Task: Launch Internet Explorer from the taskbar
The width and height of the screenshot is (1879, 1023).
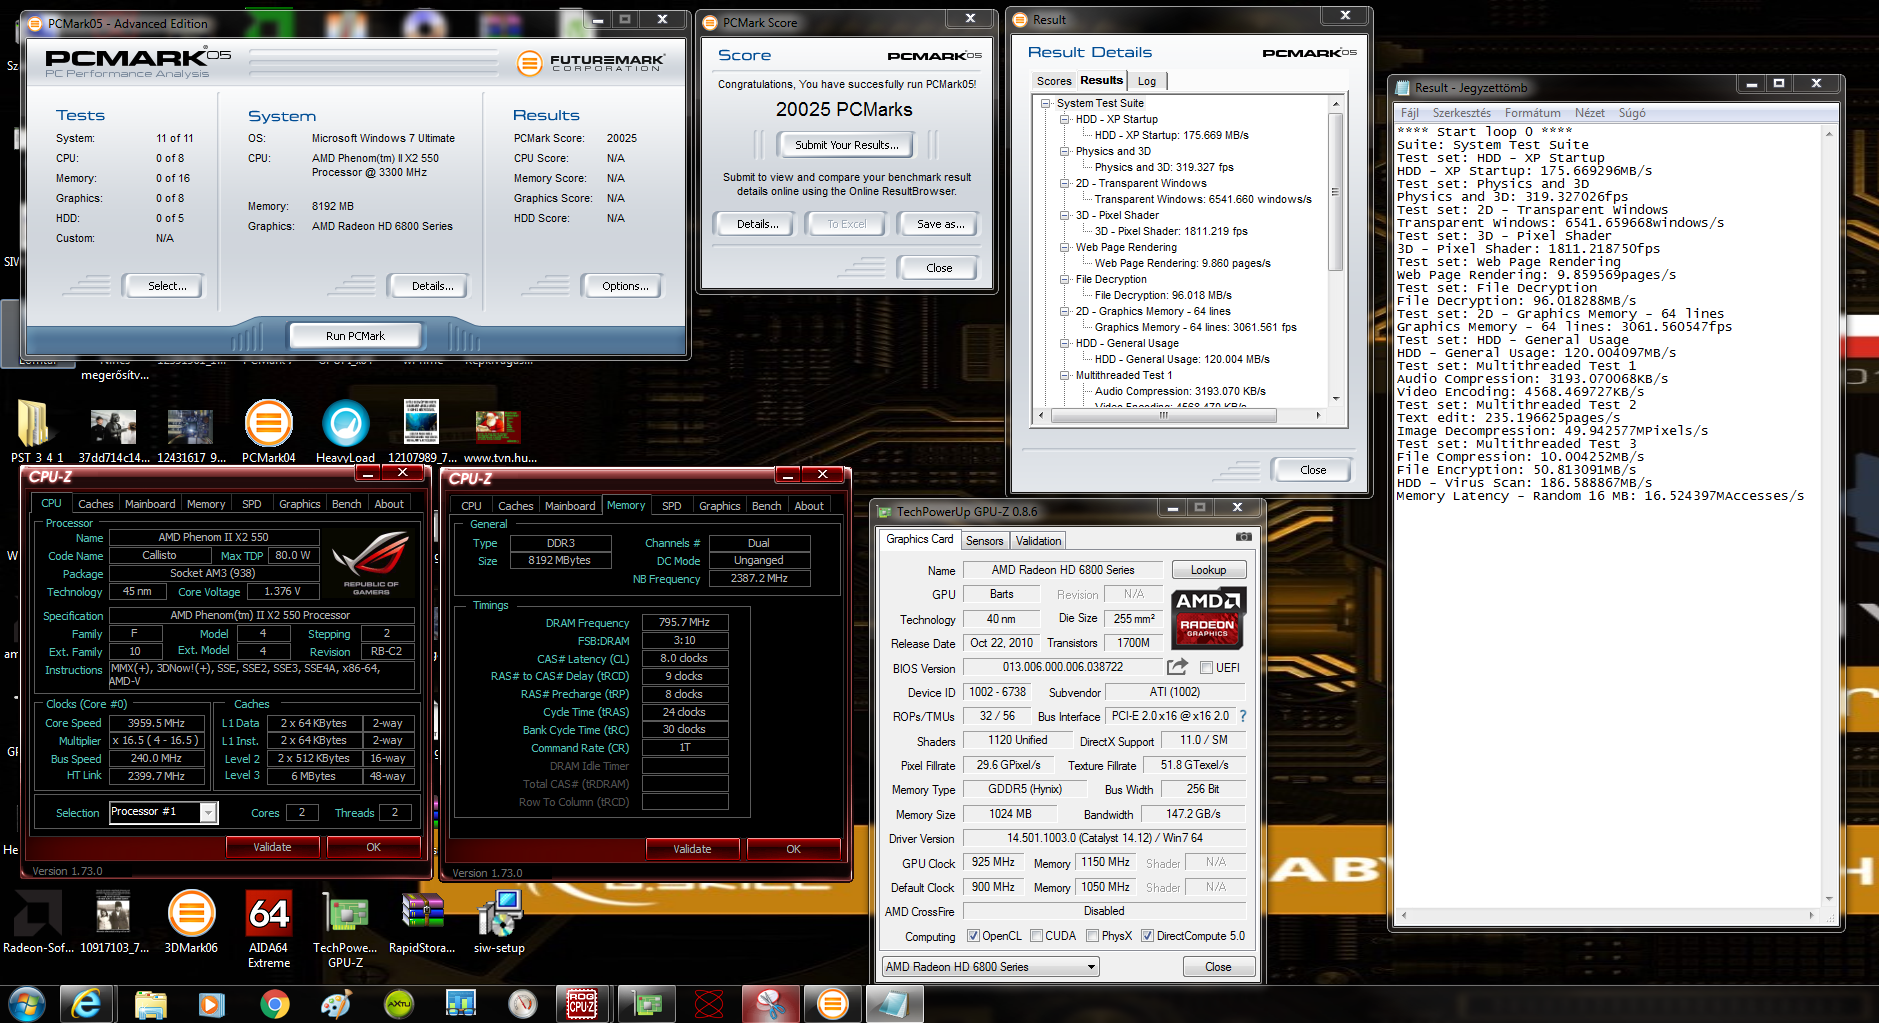Action: (x=87, y=1003)
